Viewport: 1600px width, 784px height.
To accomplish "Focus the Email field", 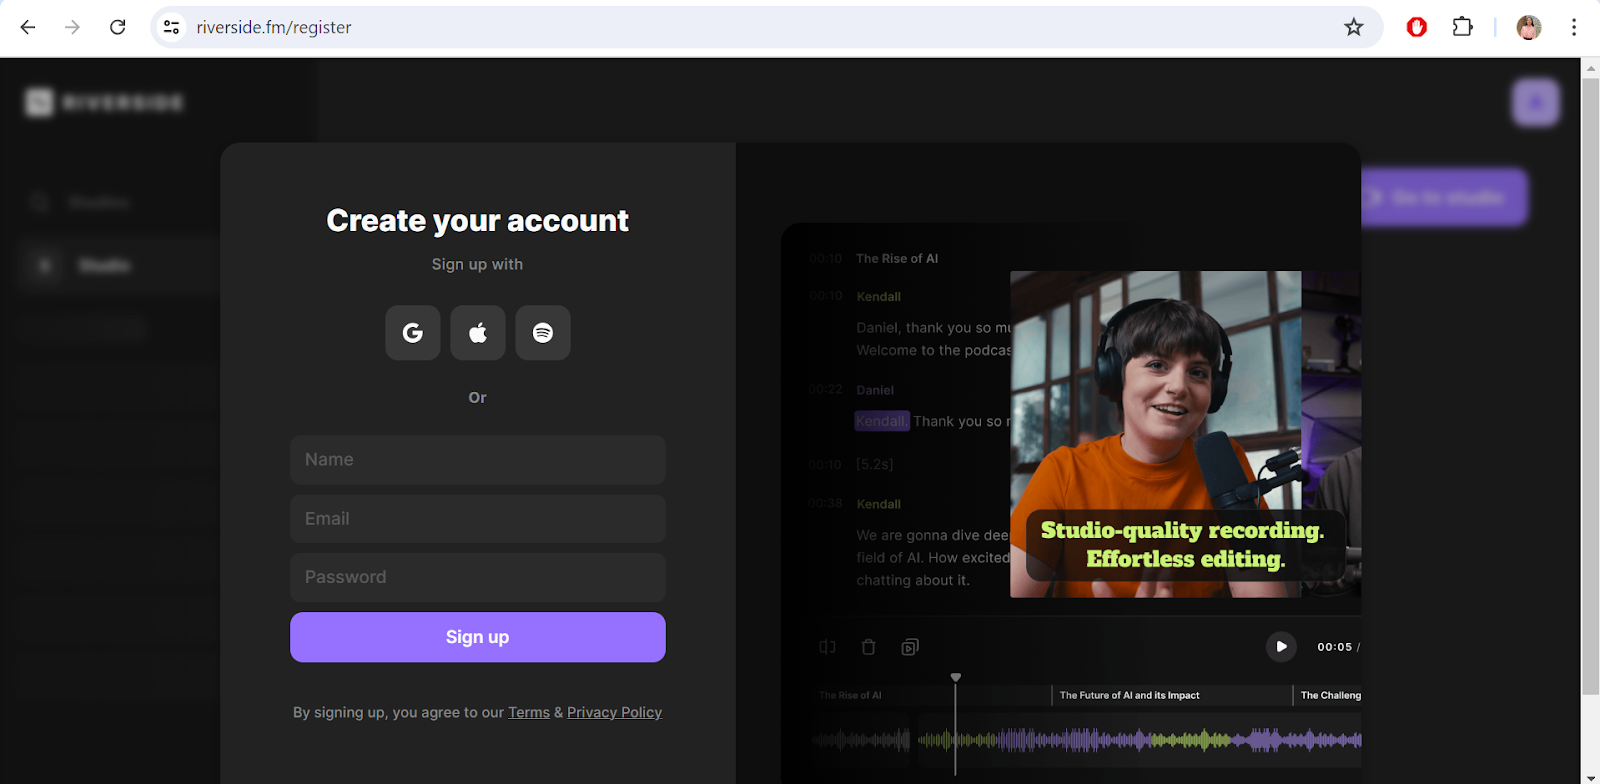I will [x=478, y=519].
